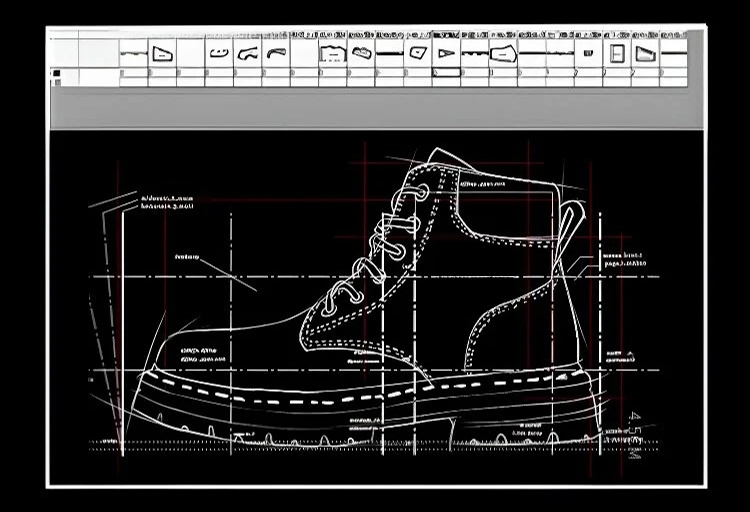Choose the large tapered pattern piece
This screenshot has height=512, width=750.
pyautogui.click(x=504, y=54)
